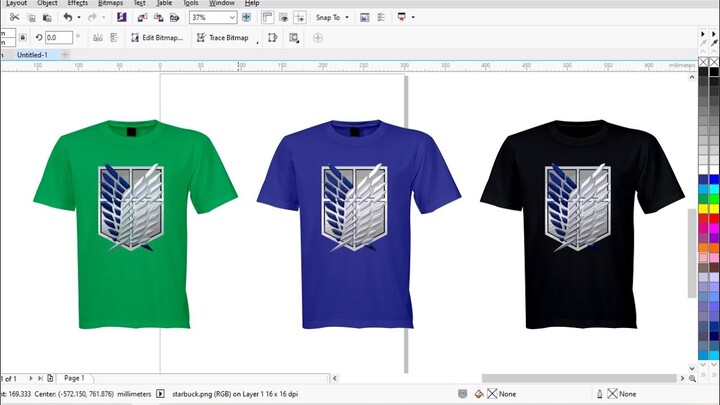This screenshot has height=405, width=720.
Task: Toggle the Lock ratio padlock
Action: (22, 38)
